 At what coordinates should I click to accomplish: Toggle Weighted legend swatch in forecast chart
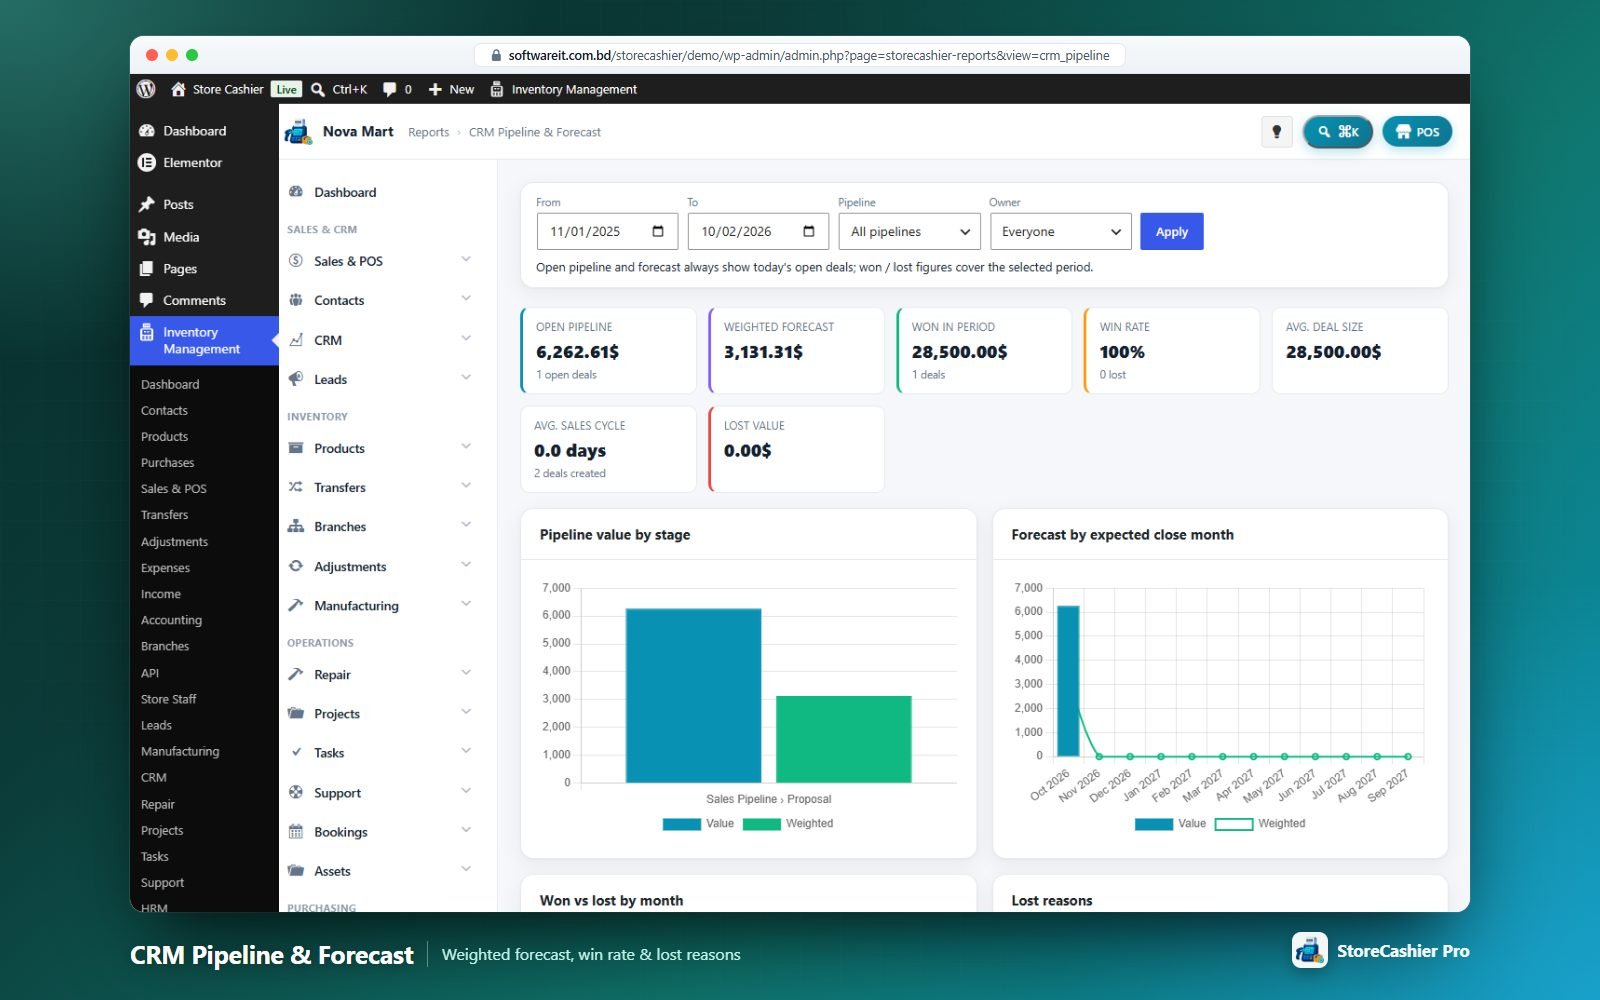coord(1234,824)
